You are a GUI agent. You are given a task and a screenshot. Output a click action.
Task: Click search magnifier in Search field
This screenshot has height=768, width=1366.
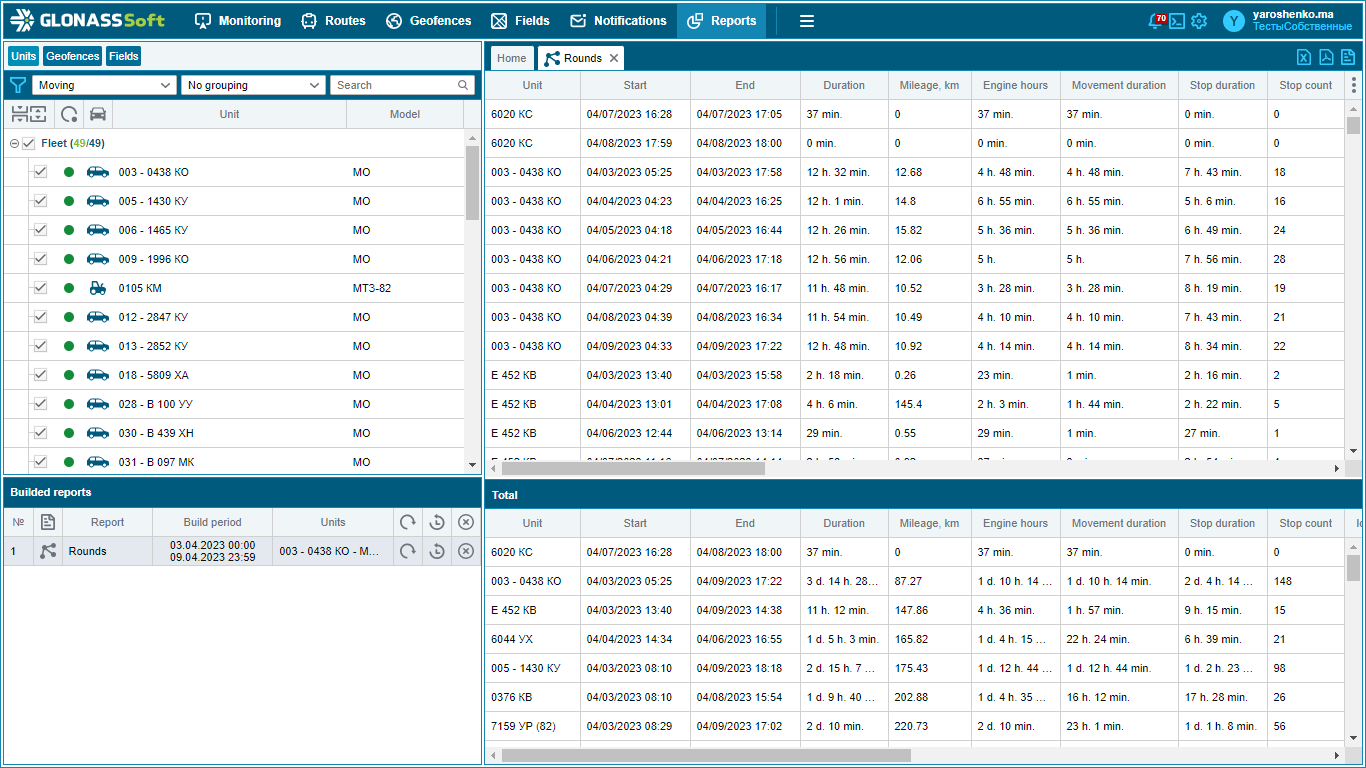463,85
